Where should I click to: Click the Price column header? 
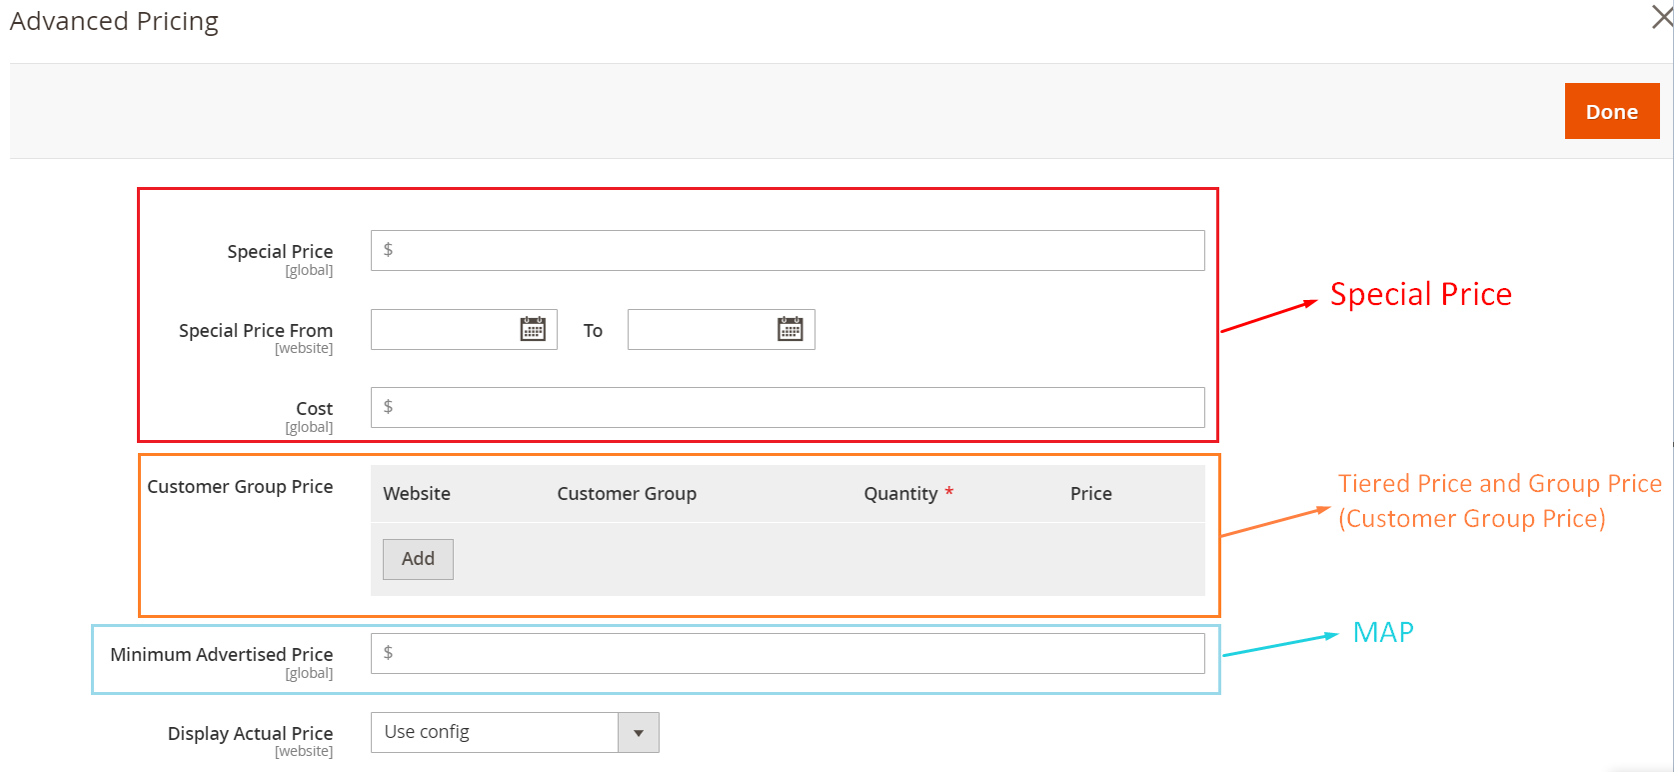tap(1091, 493)
